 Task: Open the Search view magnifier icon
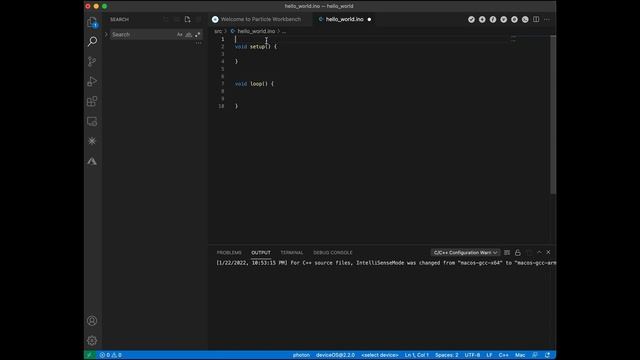click(x=92, y=41)
